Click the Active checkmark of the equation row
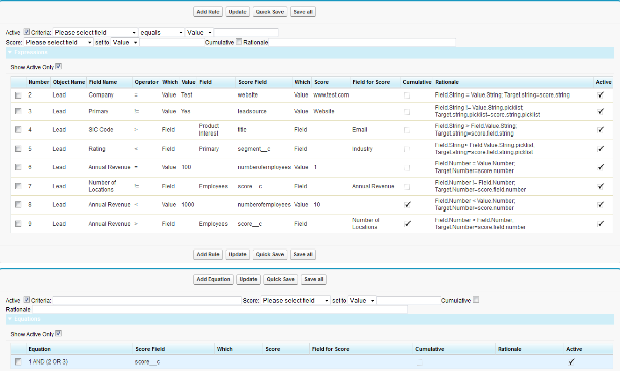The image size is (623, 383). (571, 362)
